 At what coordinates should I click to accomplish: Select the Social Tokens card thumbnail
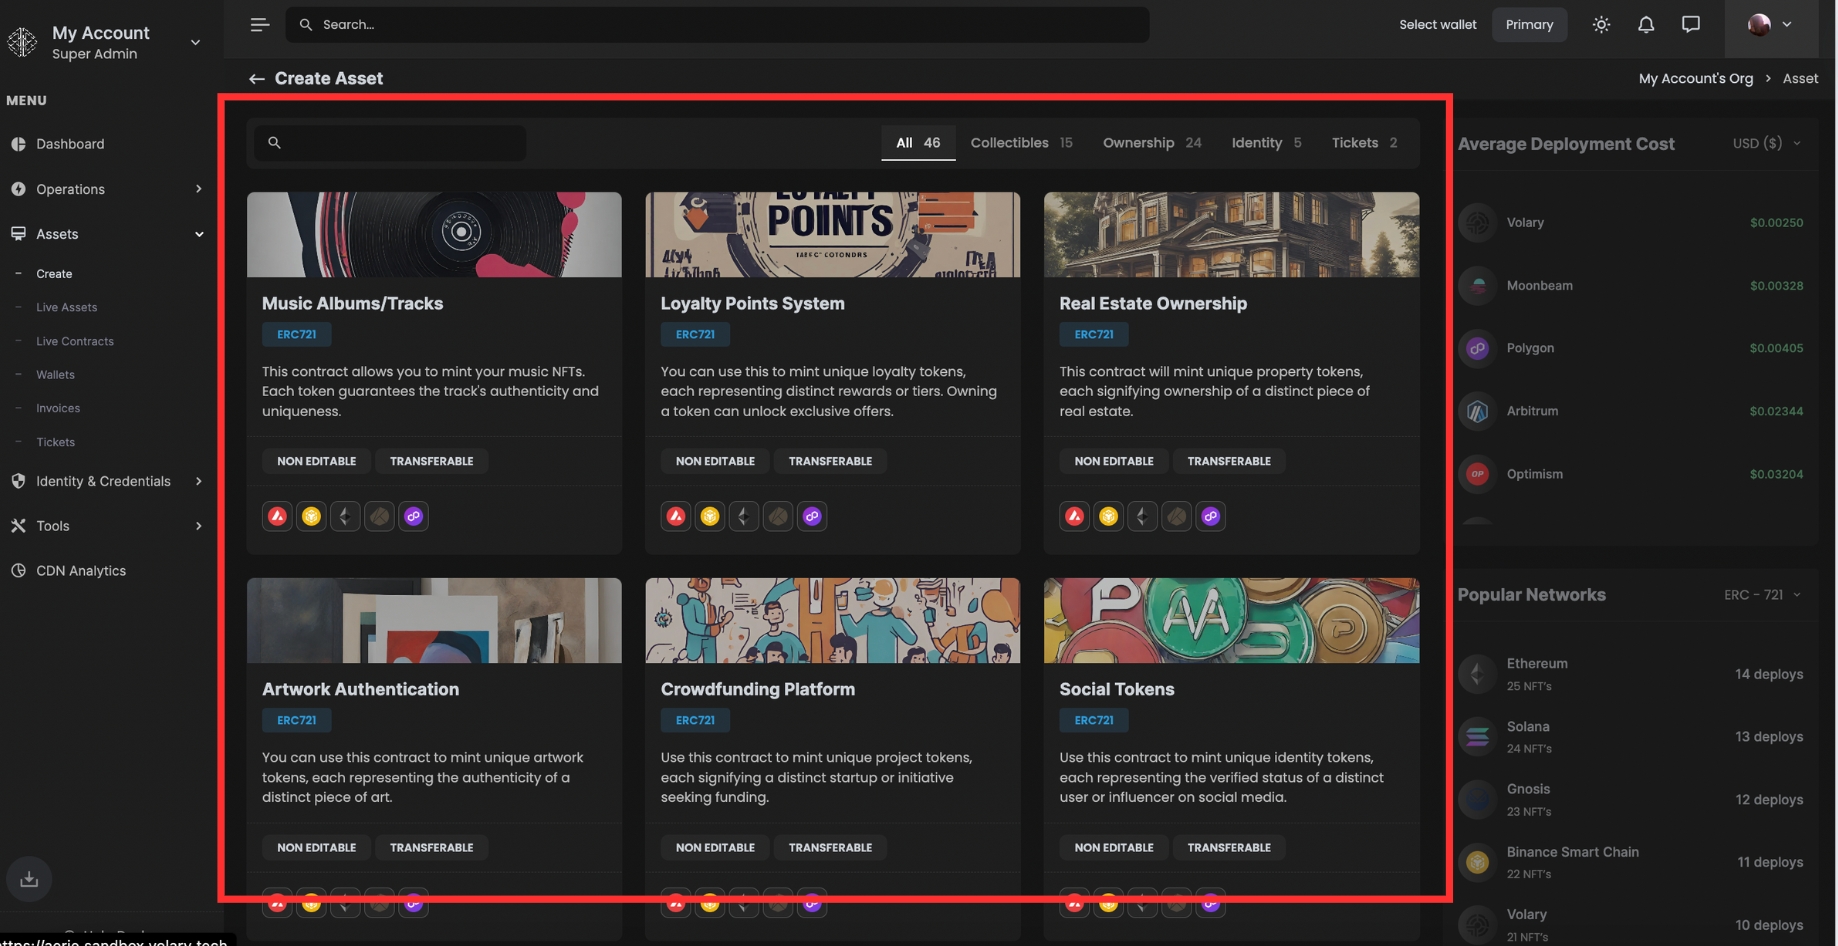[x=1230, y=620]
